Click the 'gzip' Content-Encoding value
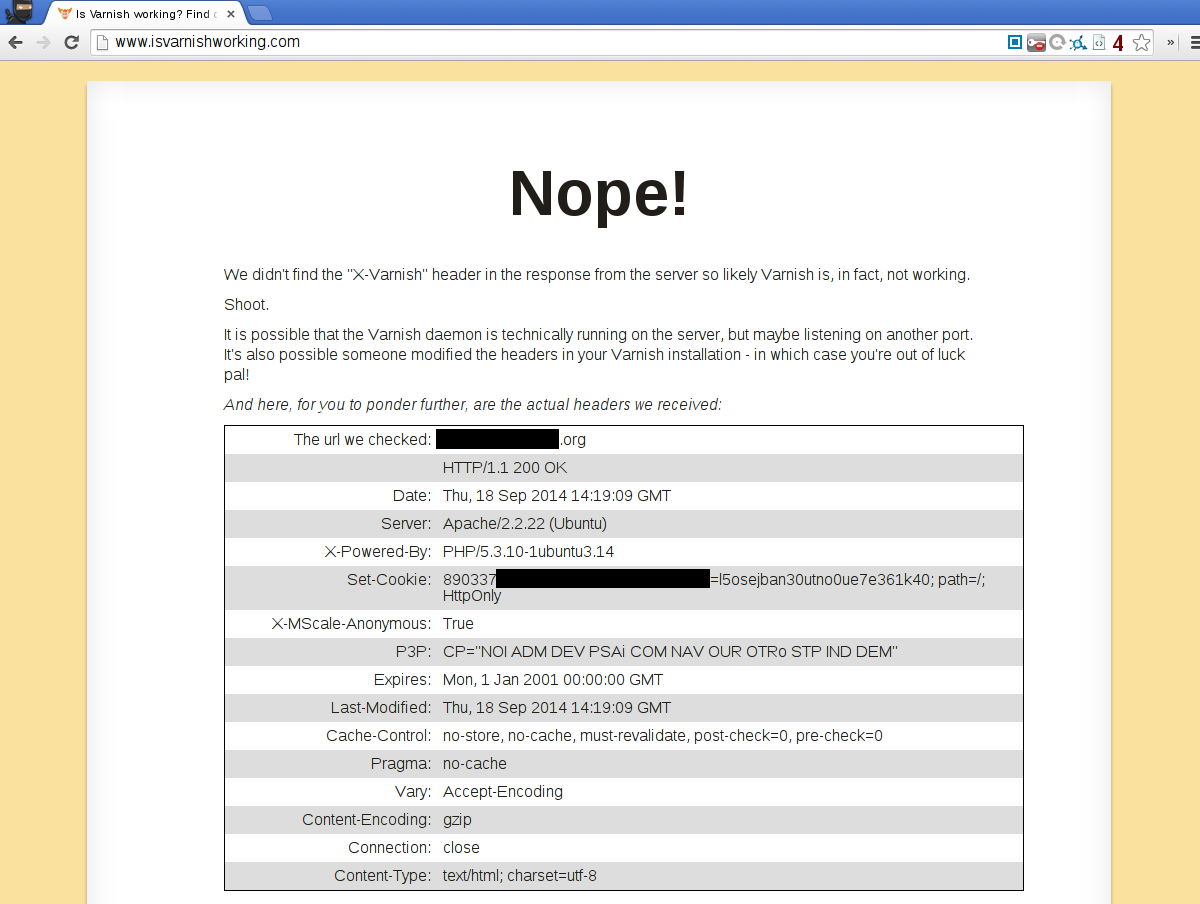This screenshot has height=904, width=1200. click(457, 820)
